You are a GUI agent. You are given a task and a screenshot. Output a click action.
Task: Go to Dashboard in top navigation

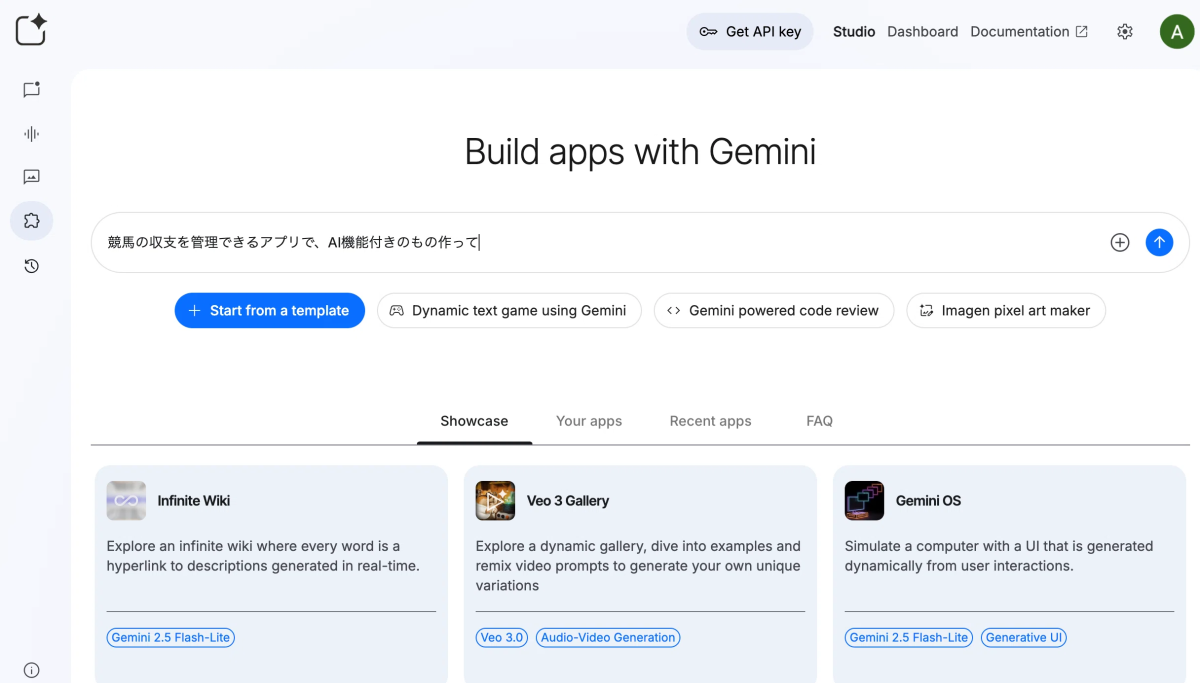pyautogui.click(x=922, y=32)
